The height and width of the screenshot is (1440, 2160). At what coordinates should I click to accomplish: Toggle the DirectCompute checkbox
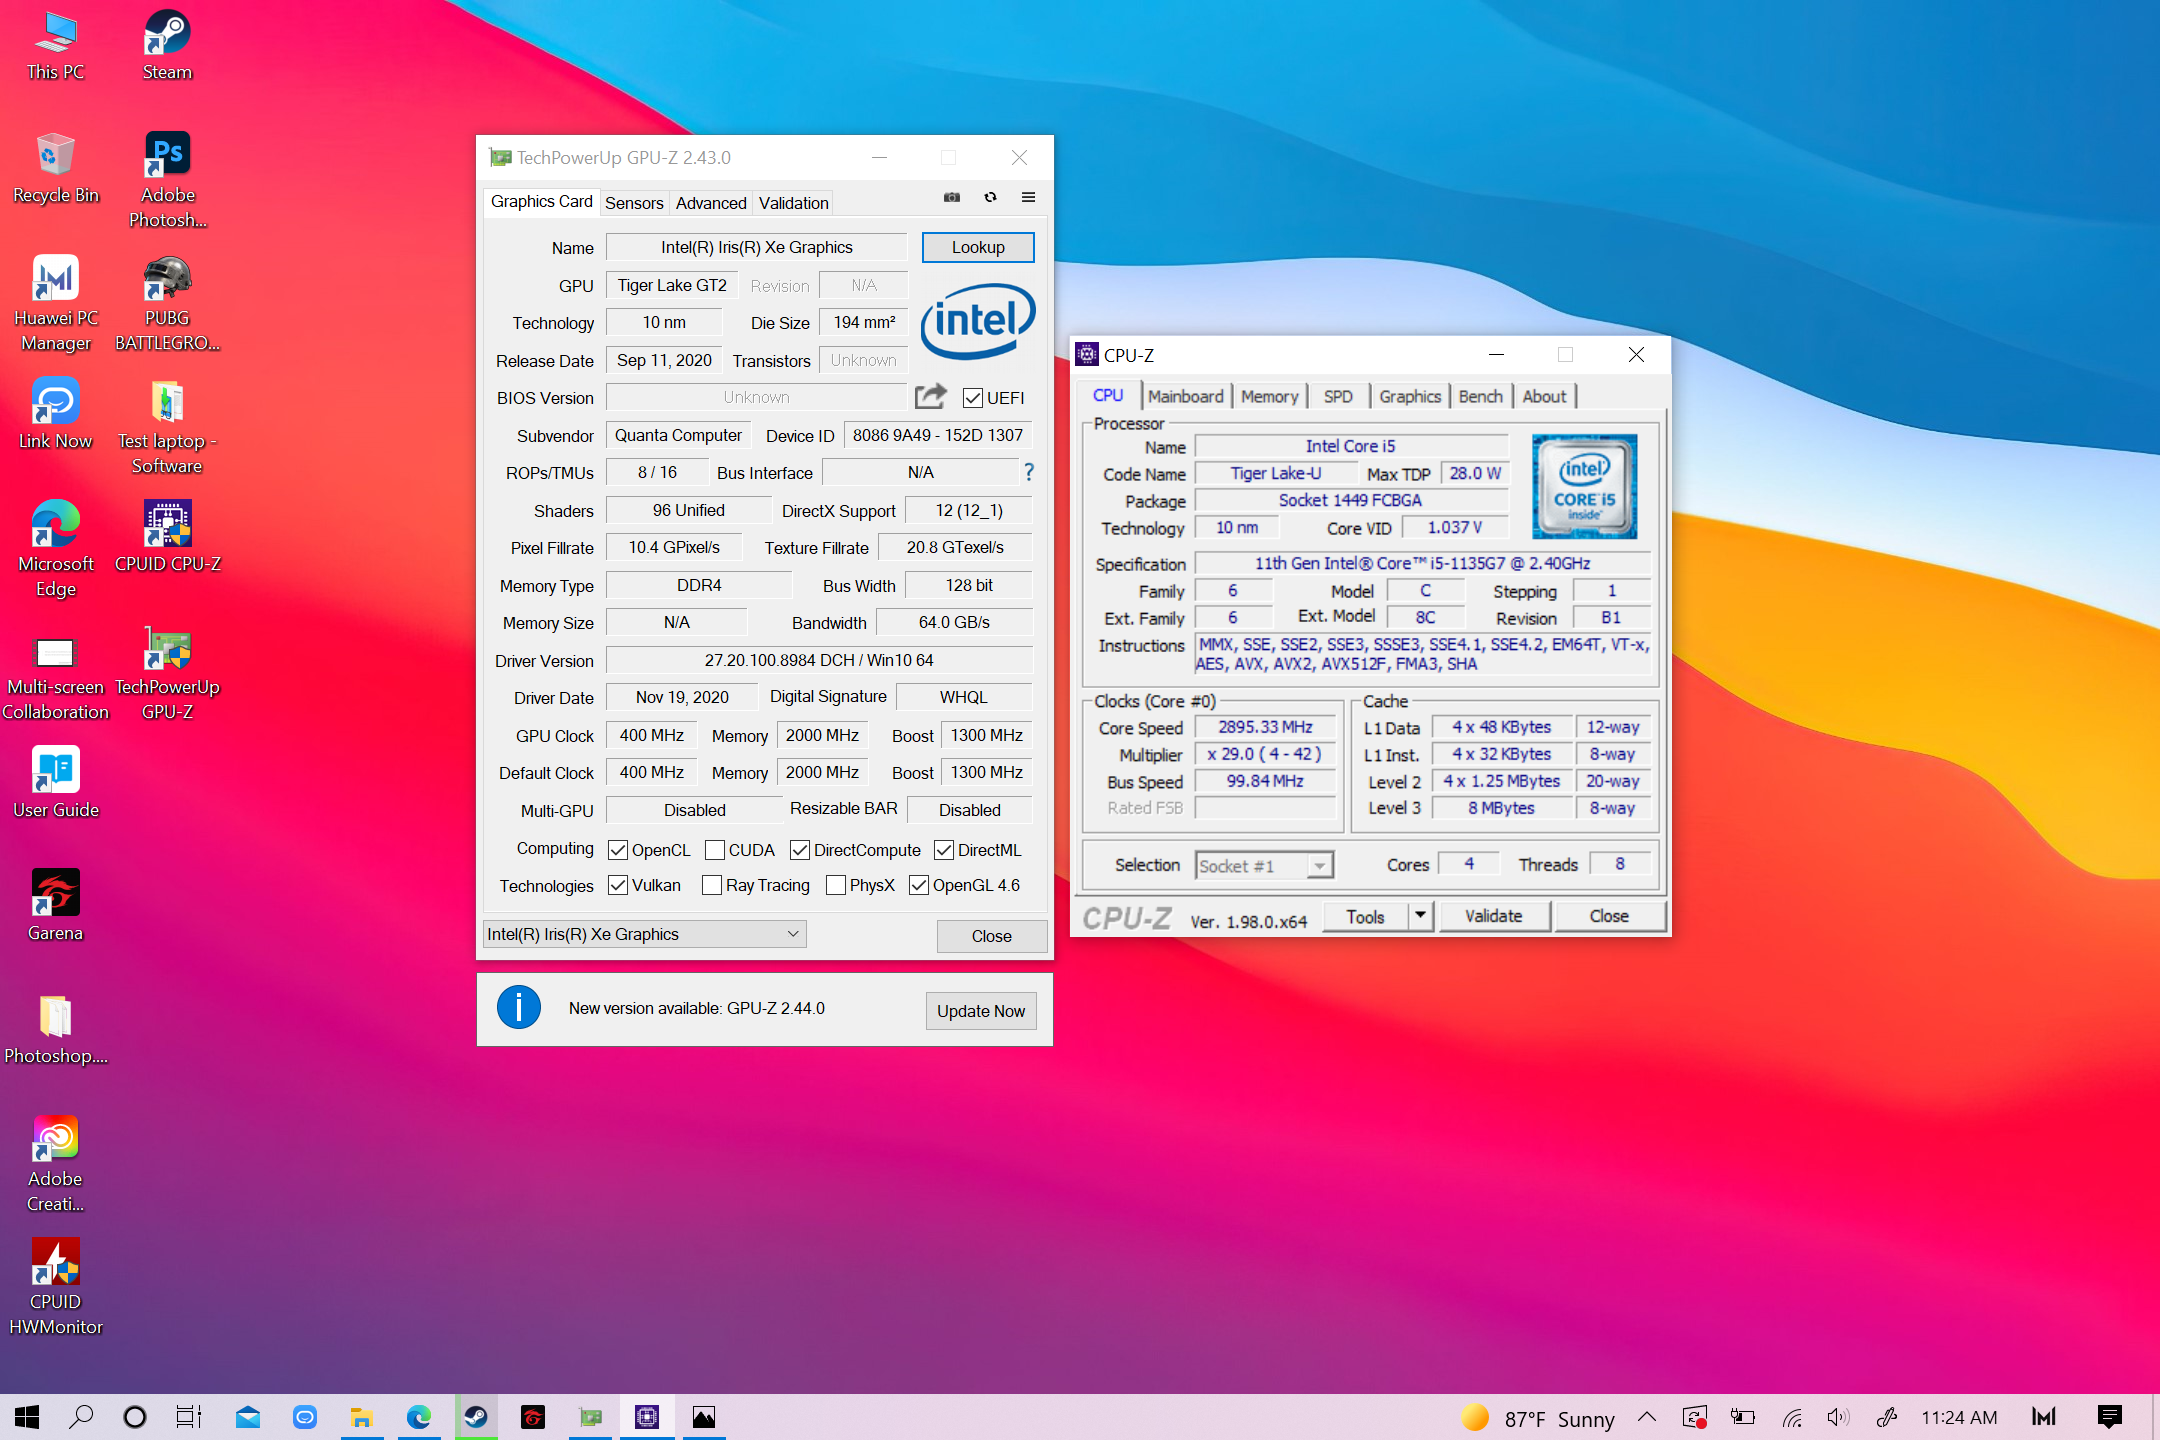(x=800, y=850)
